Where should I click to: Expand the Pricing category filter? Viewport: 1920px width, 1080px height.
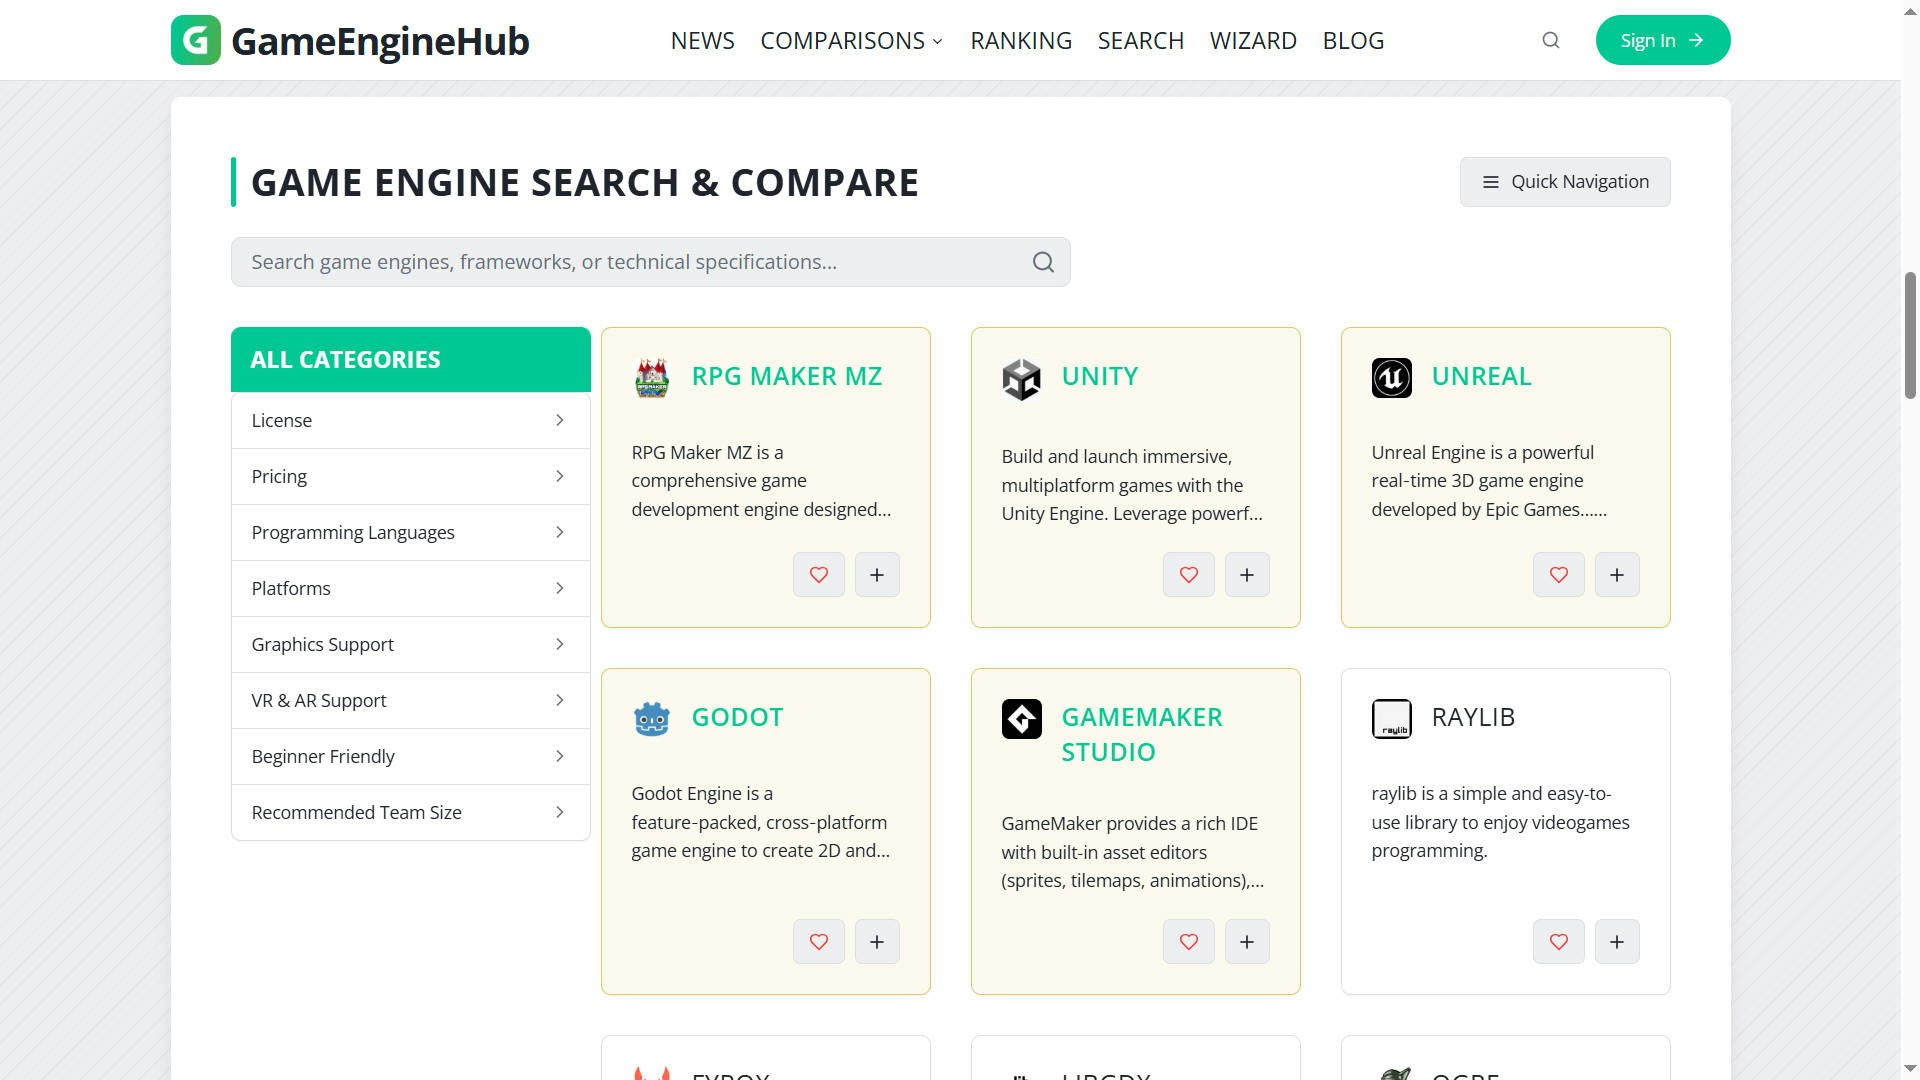[410, 476]
